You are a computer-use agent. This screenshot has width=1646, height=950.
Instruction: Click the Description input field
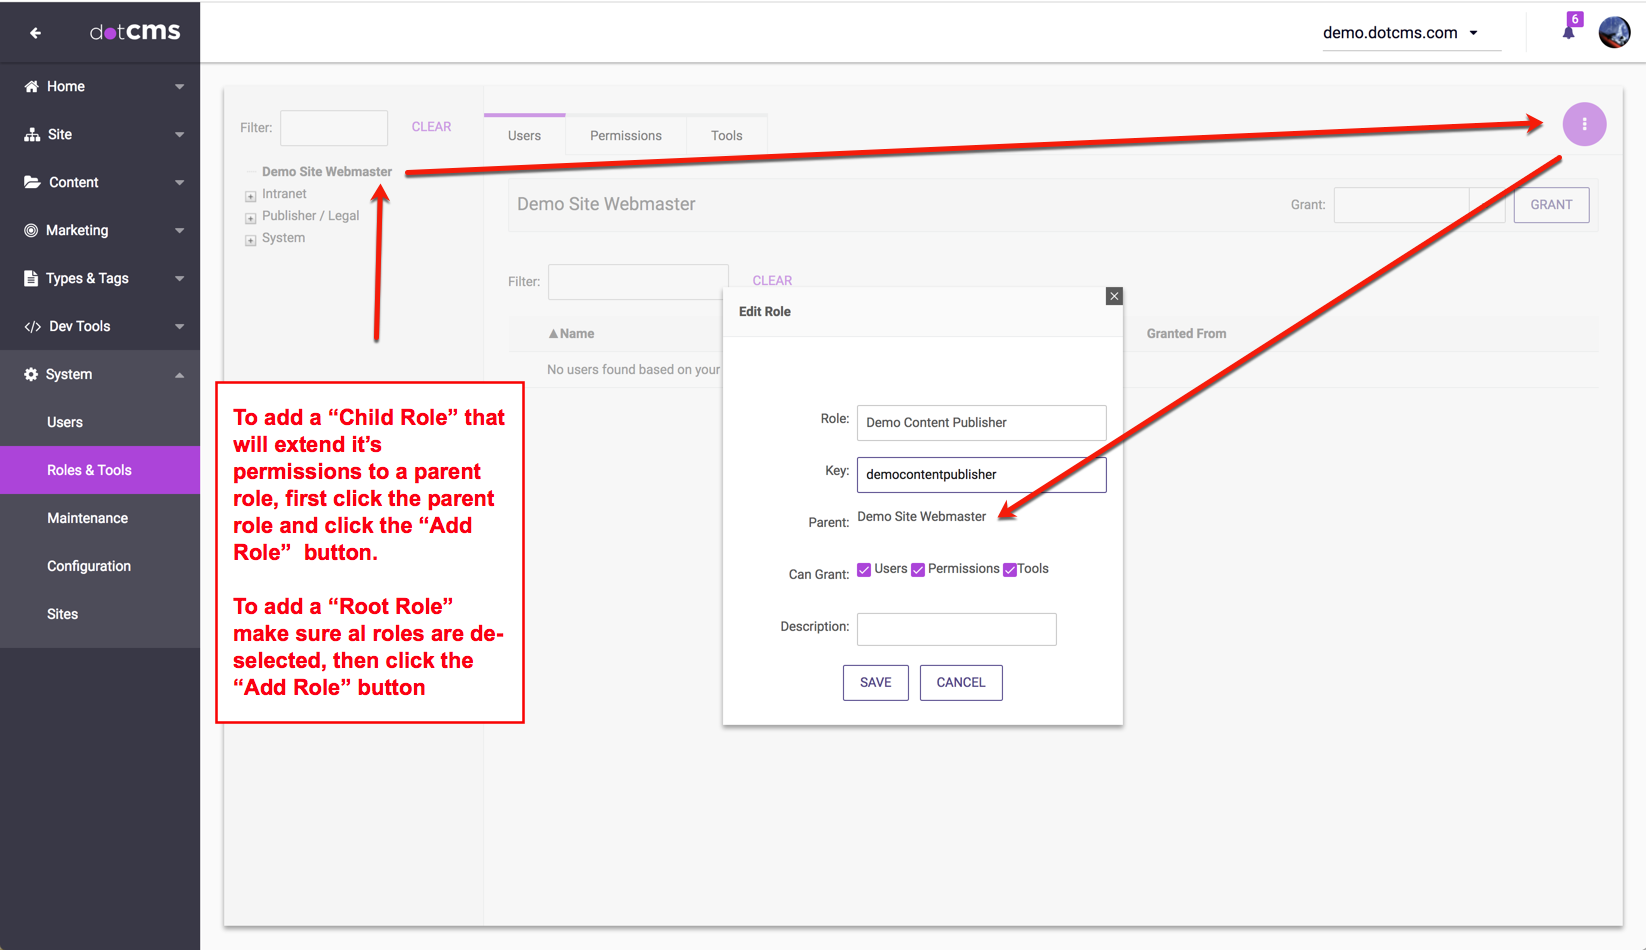tap(956, 629)
